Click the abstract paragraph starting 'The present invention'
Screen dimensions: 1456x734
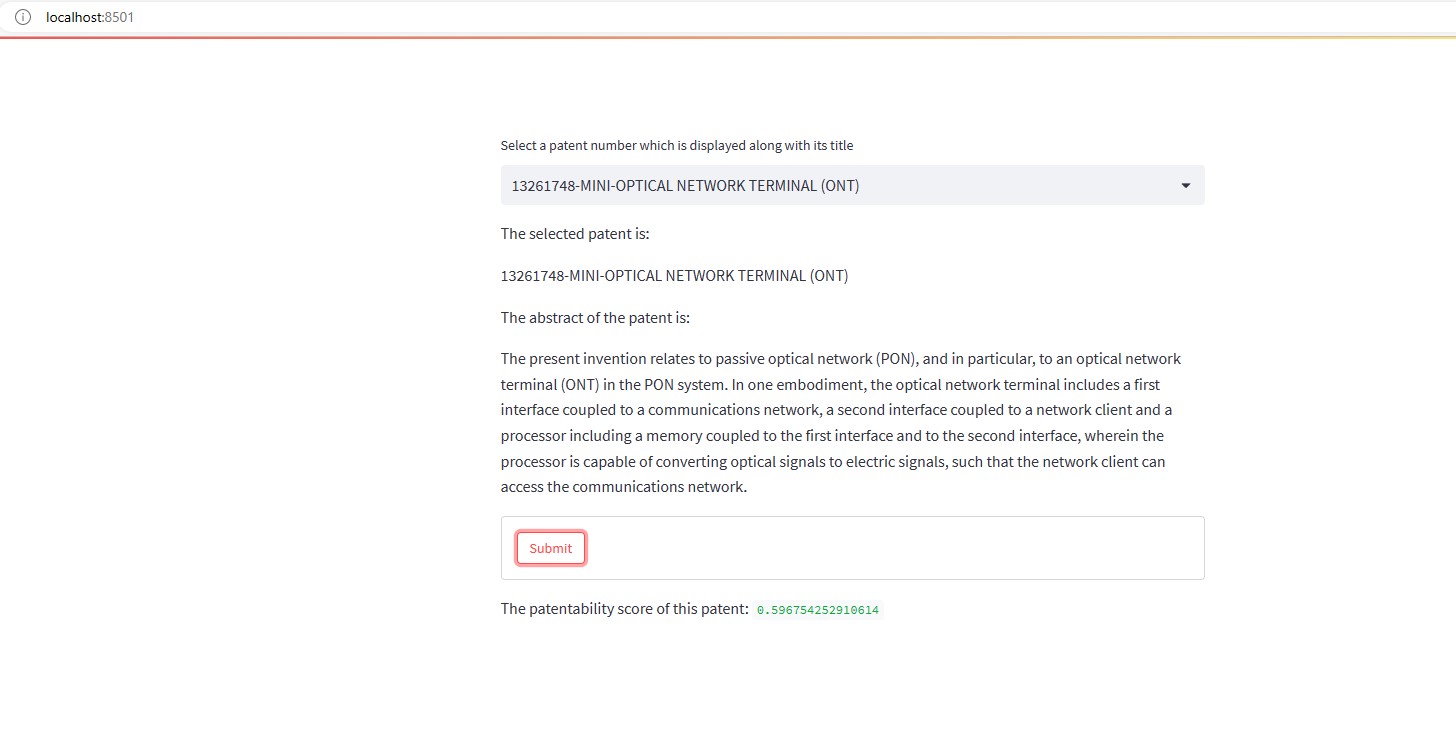(841, 423)
